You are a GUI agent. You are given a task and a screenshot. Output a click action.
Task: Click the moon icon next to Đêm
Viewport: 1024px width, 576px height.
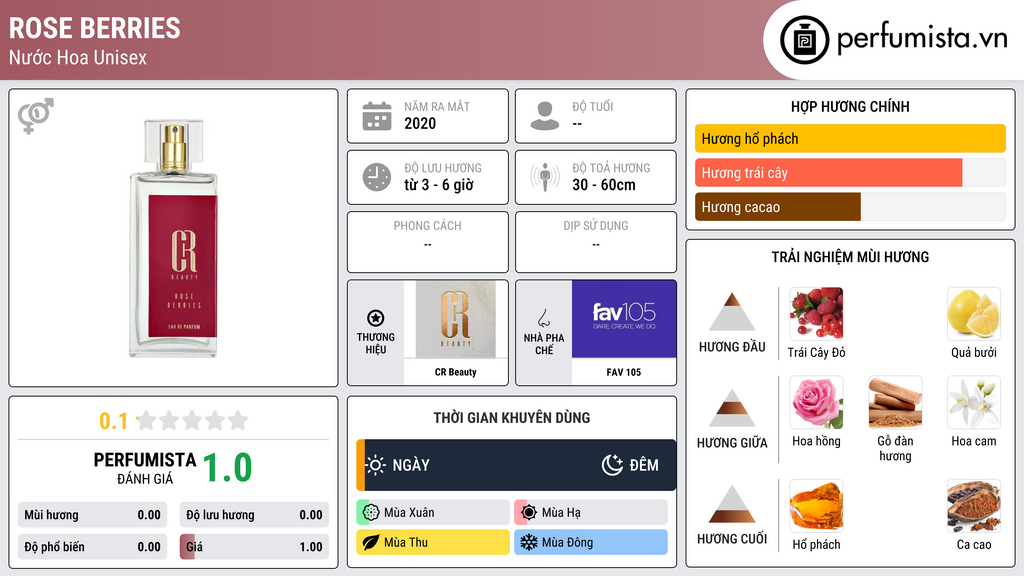[x=612, y=465]
